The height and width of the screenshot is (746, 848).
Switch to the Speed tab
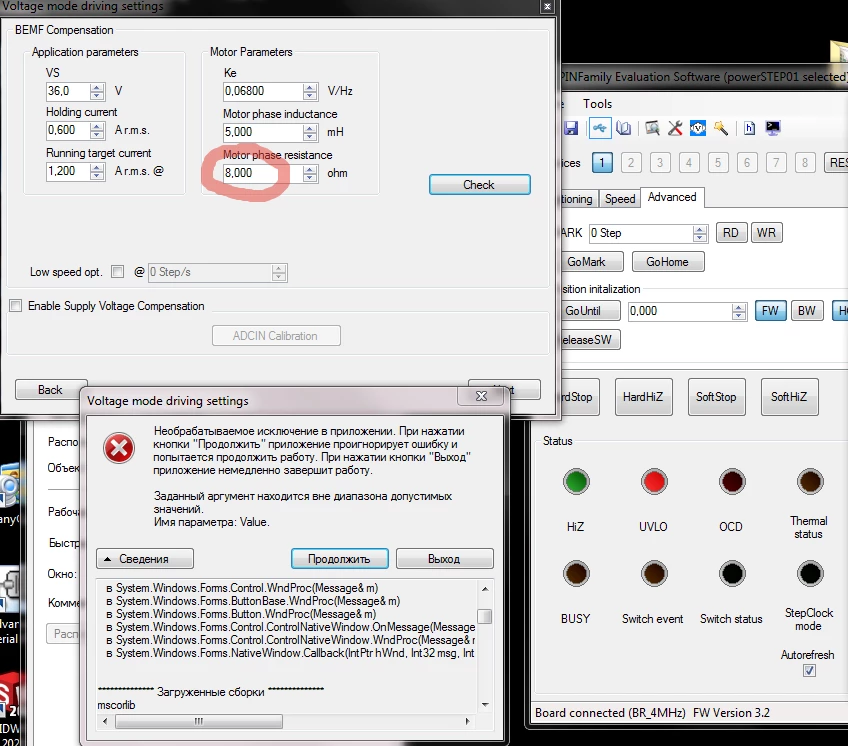[620, 199]
